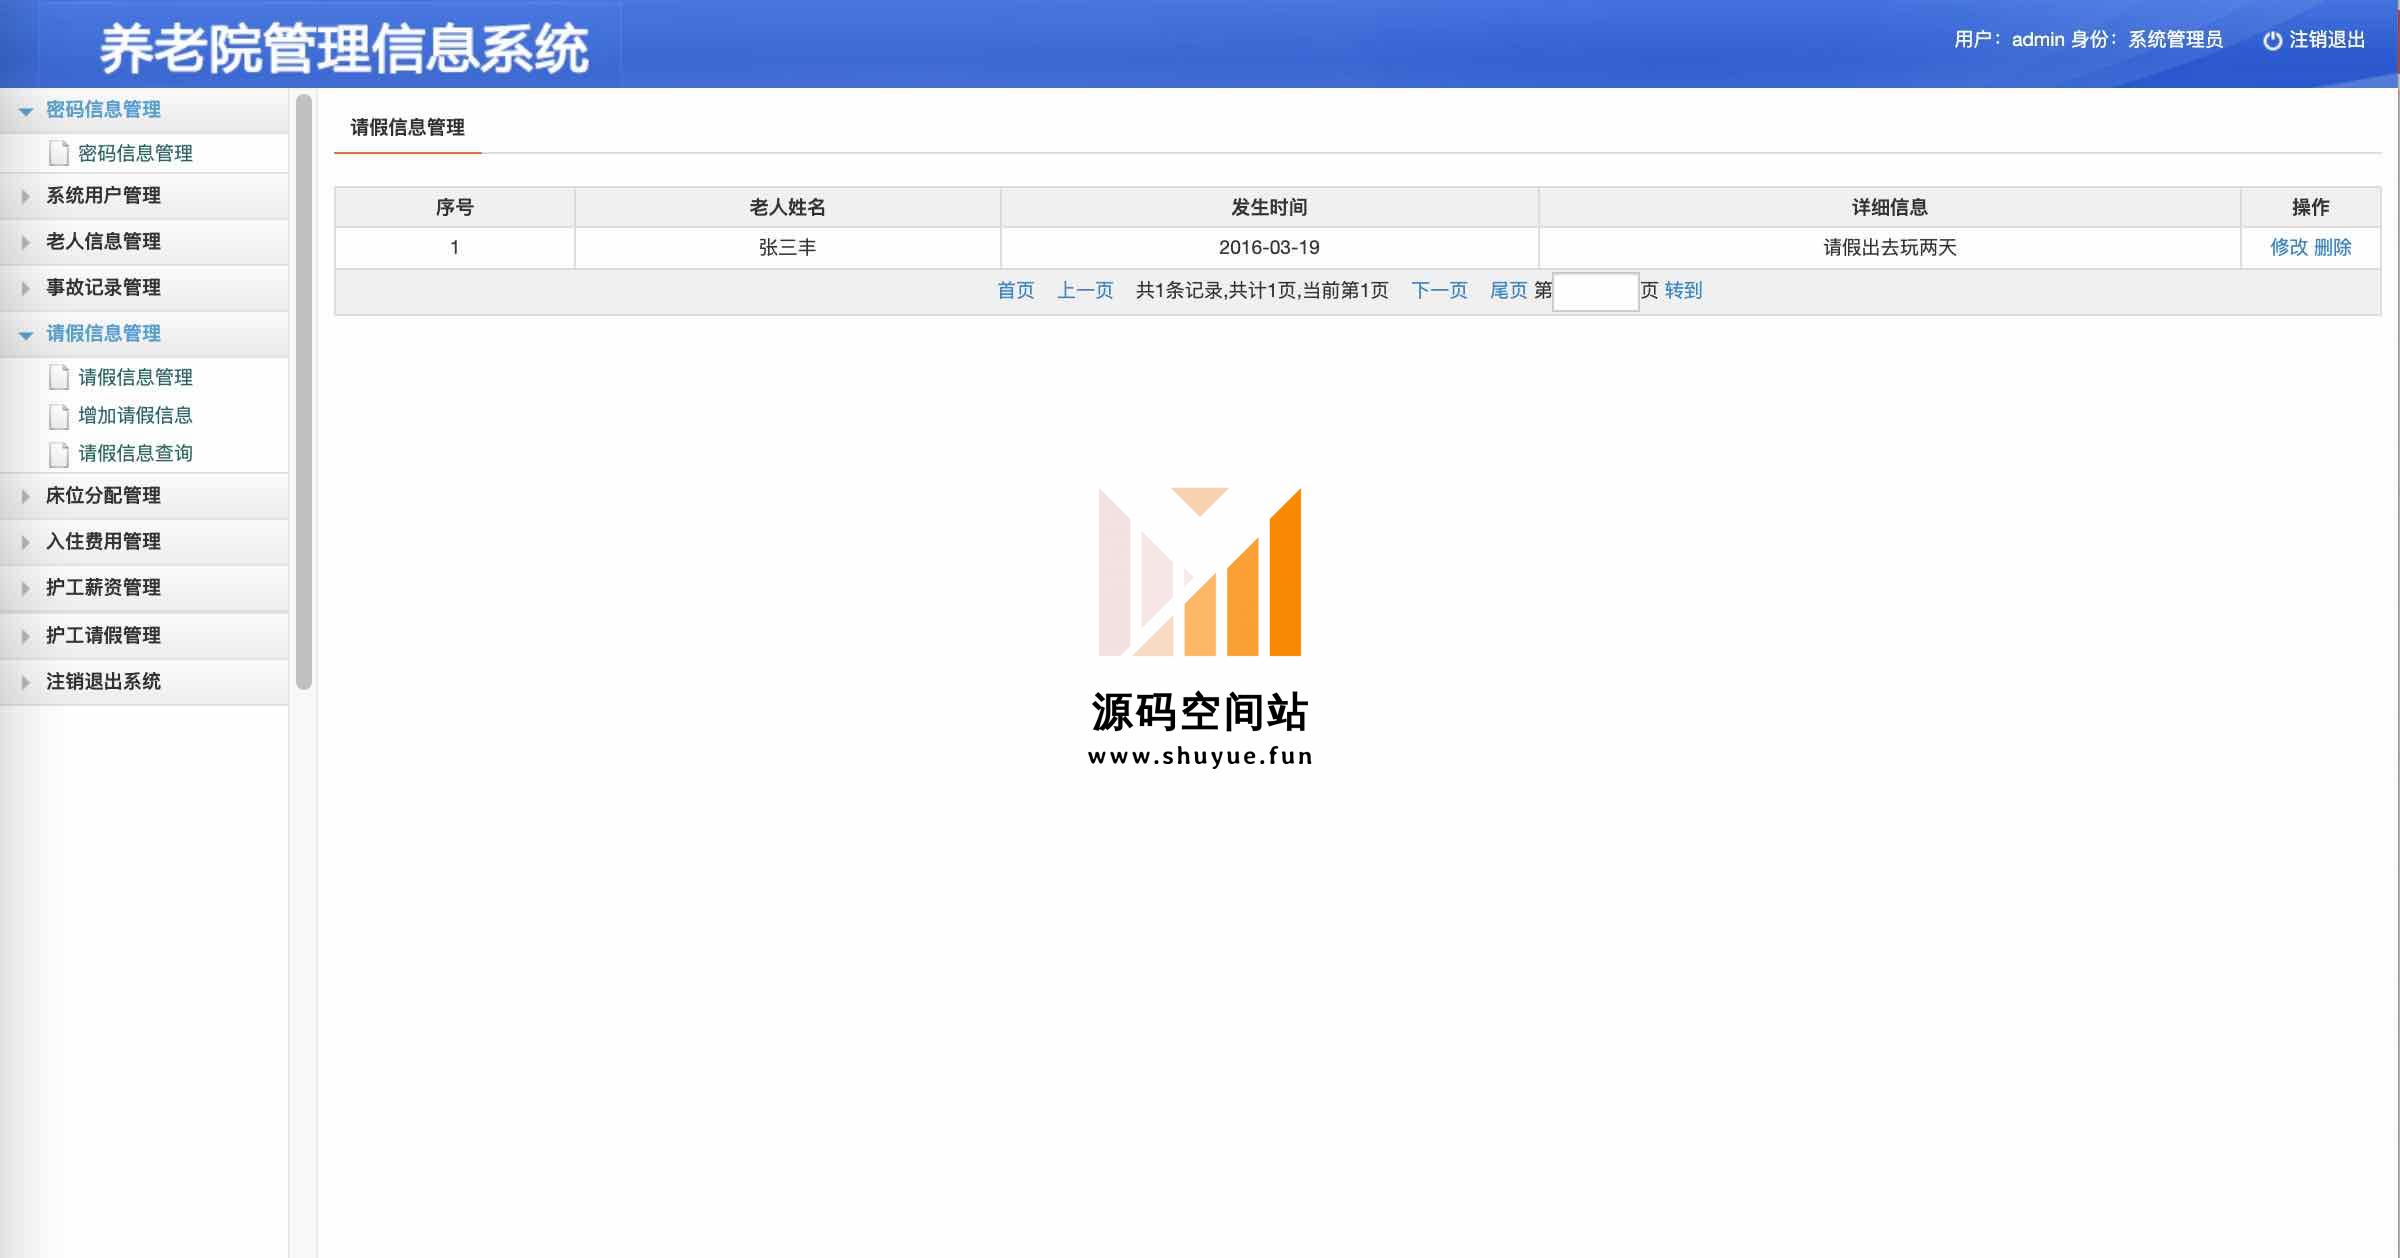Expand the 系统用户管理 section arrow
Viewport: 2400px width, 1258px height.
pyautogui.click(x=26, y=196)
